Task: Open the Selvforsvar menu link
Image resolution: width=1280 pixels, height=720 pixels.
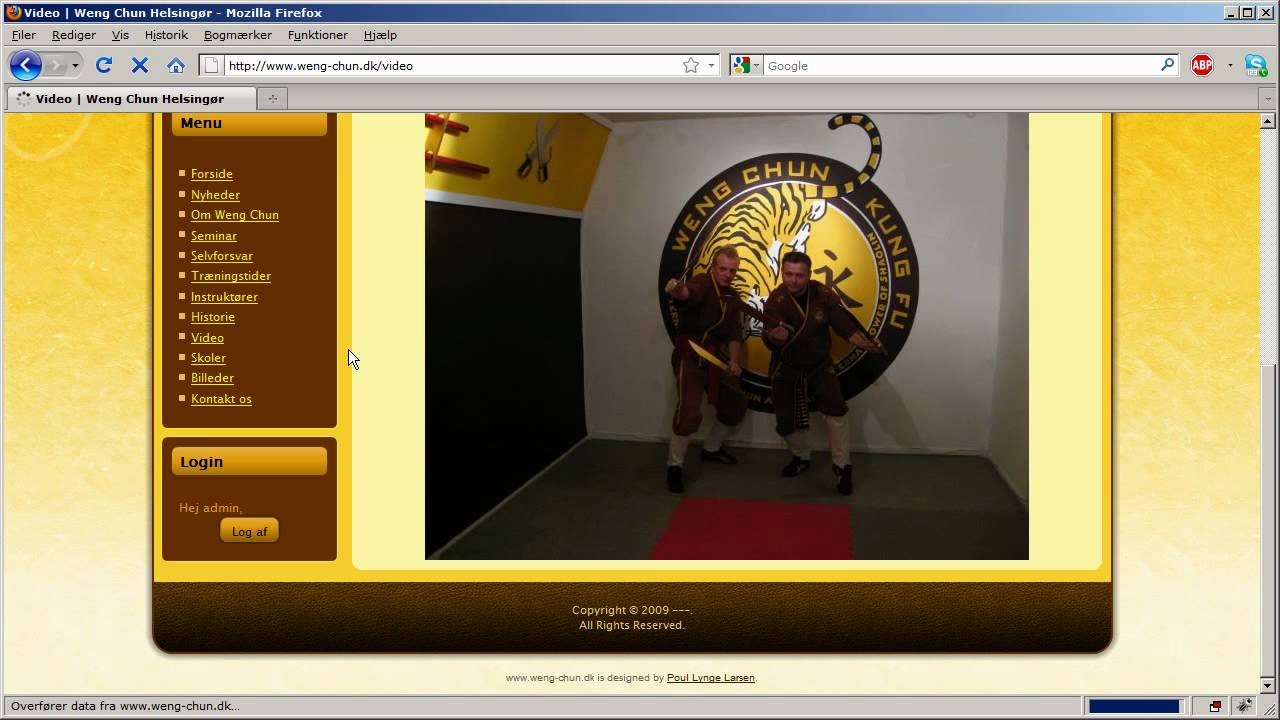Action: pos(222,256)
